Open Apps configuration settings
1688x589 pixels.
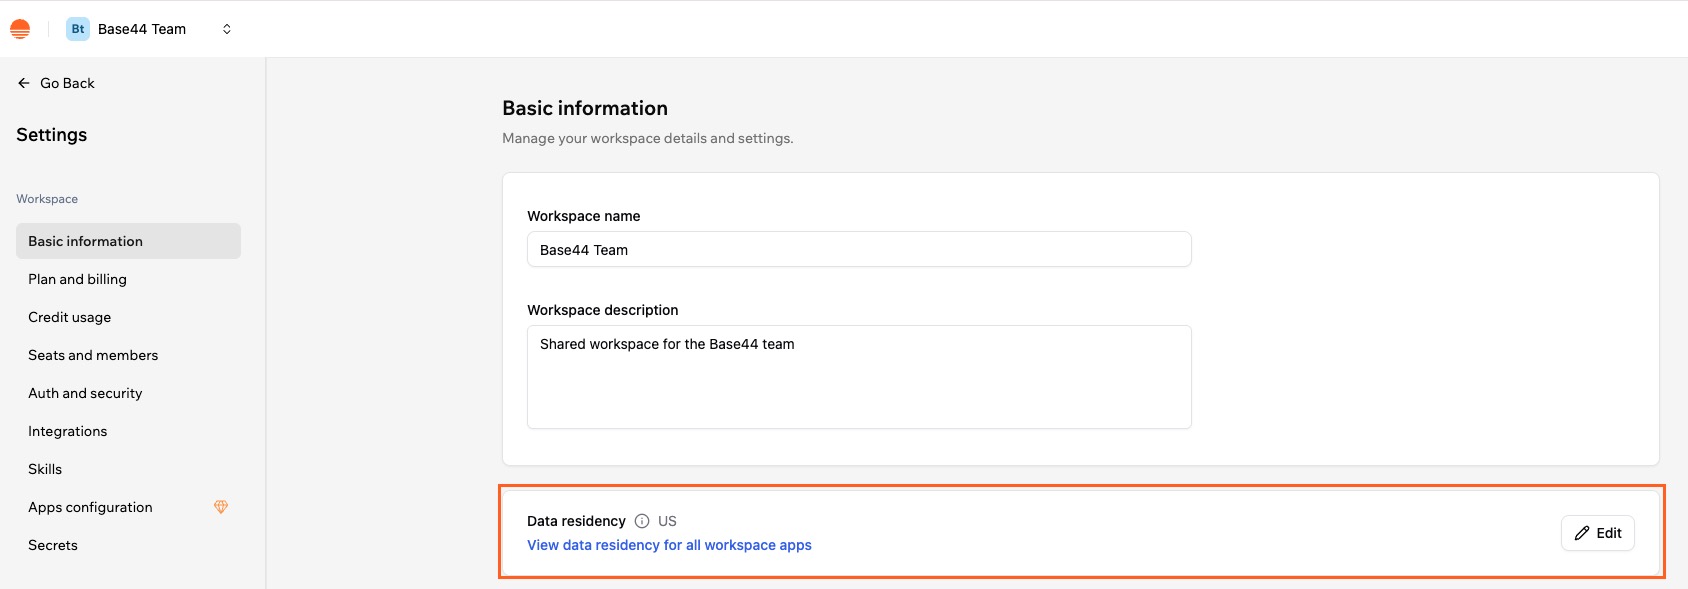128,507
